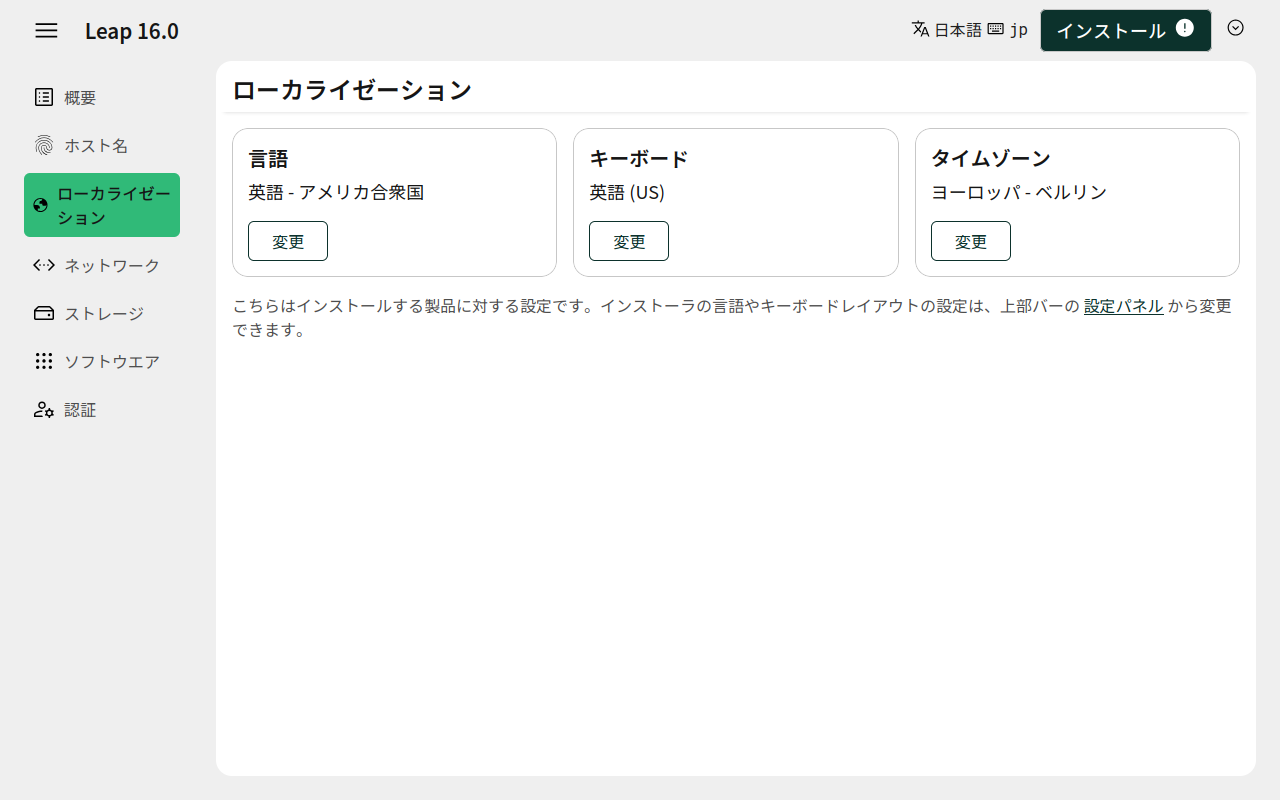
Task: Go to the ホスト名 page
Action: point(102,145)
